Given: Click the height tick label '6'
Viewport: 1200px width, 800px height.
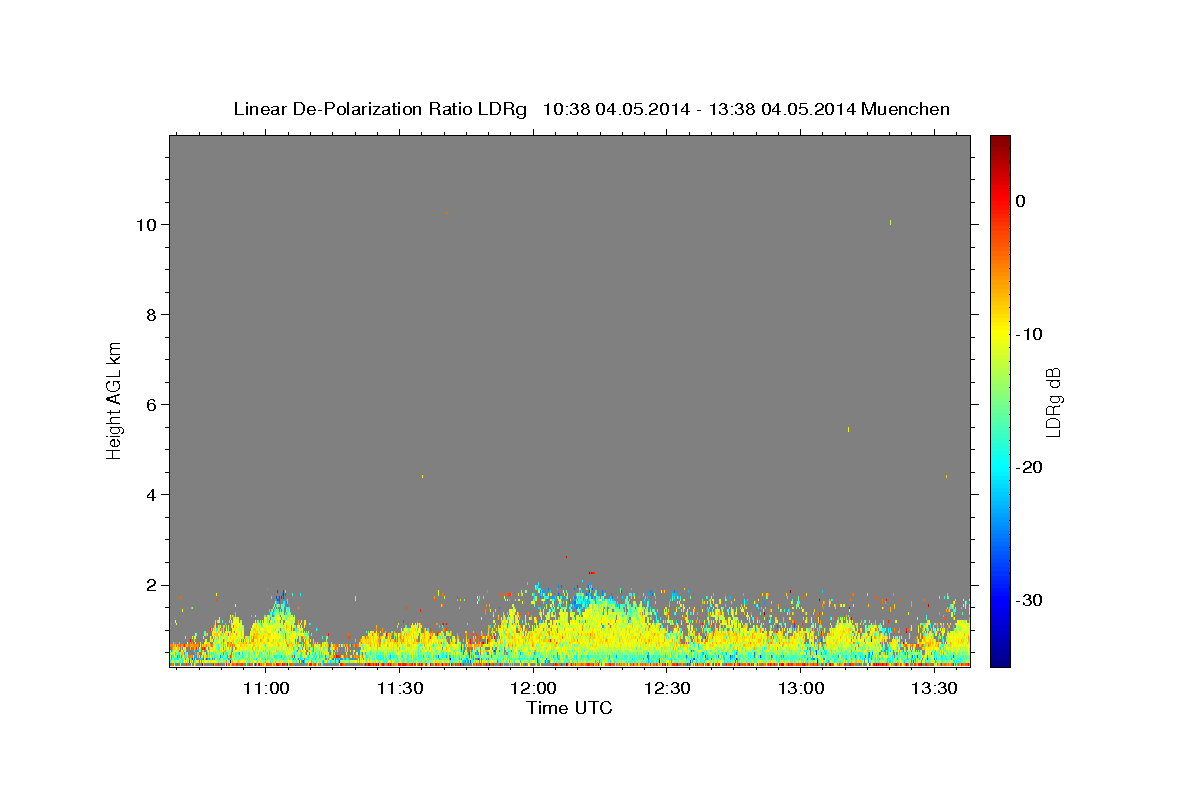Looking at the screenshot, I should (150, 404).
